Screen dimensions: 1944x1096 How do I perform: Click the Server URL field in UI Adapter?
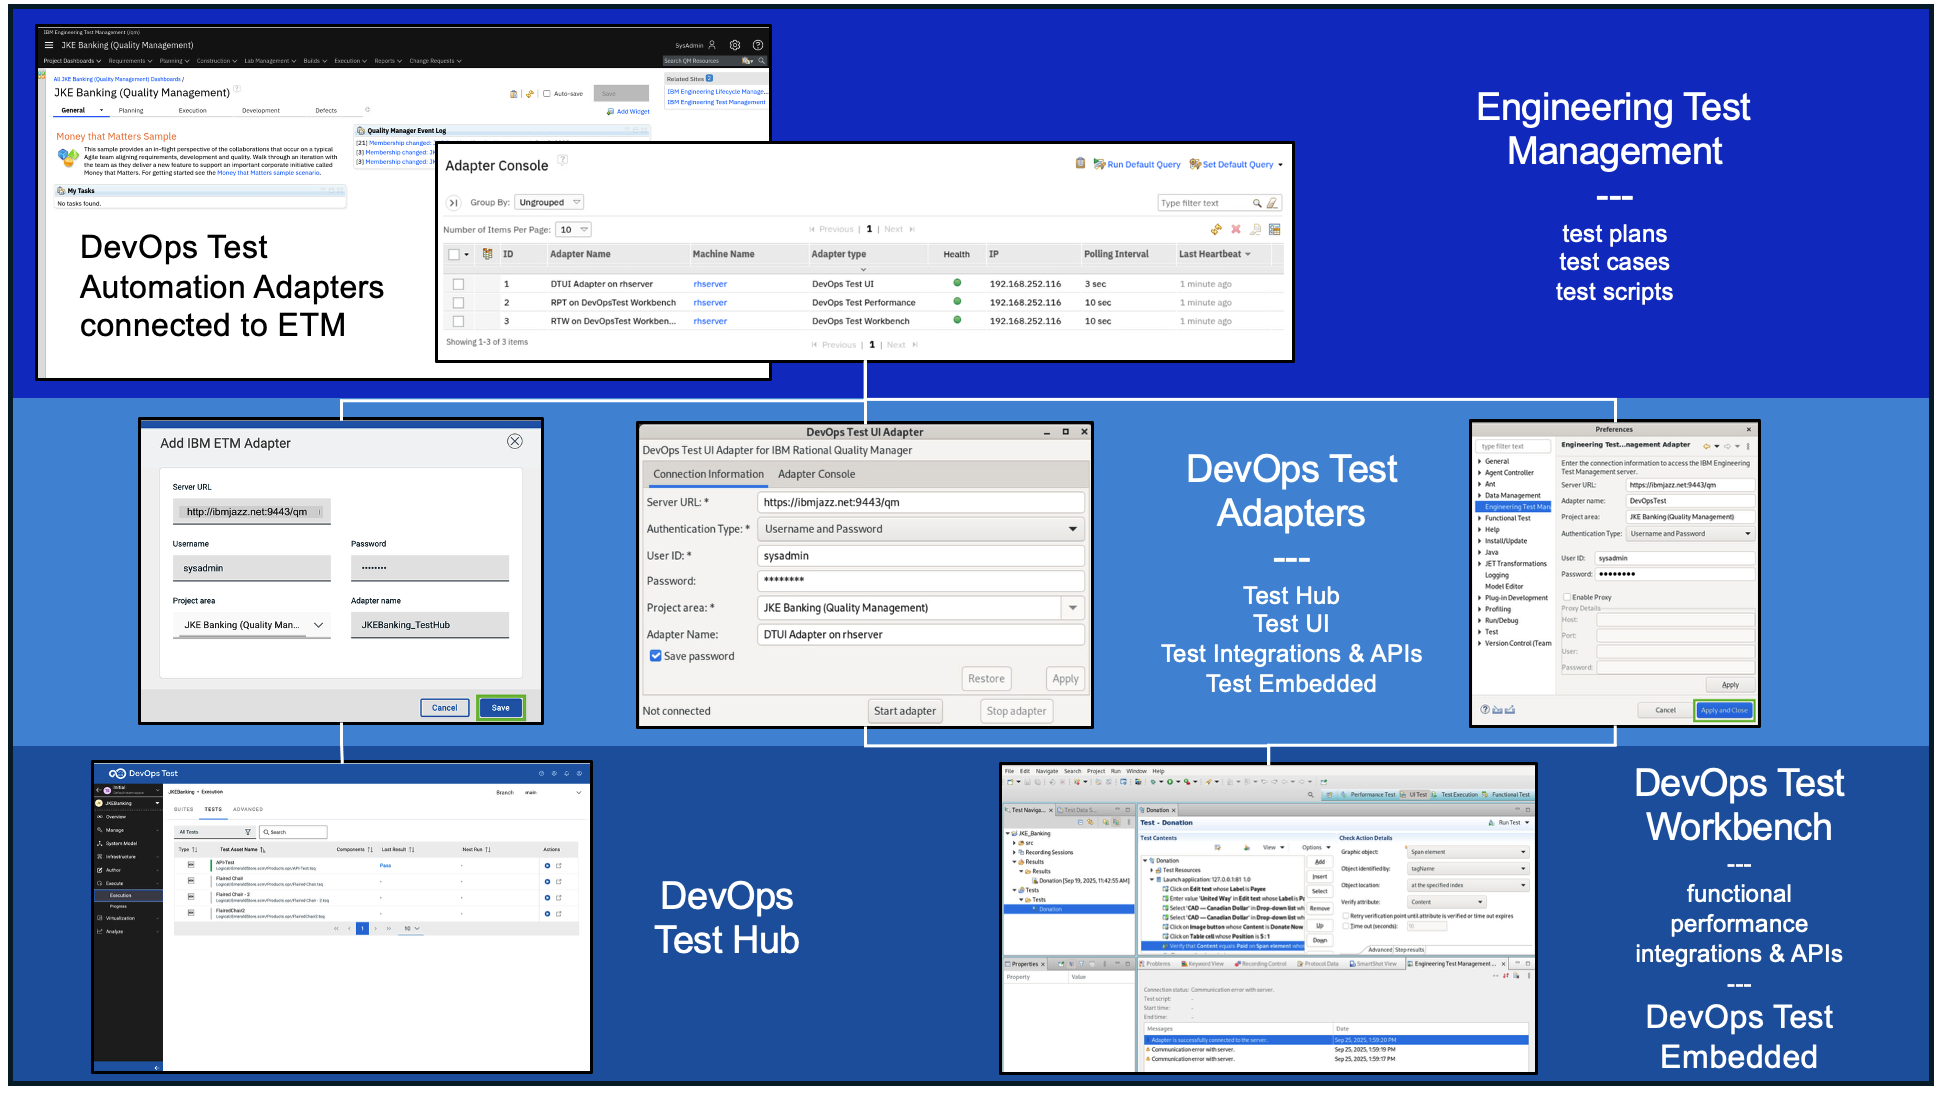coord(920,502)
